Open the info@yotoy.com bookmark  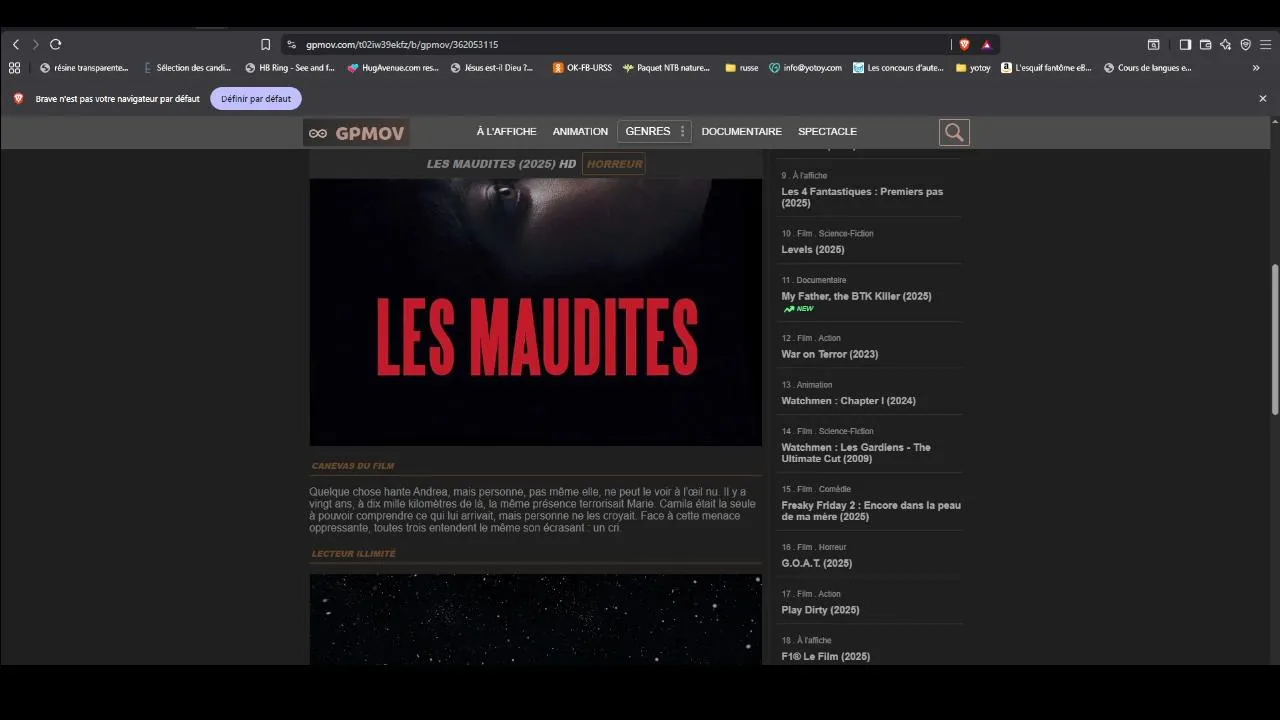coord(805,68)
